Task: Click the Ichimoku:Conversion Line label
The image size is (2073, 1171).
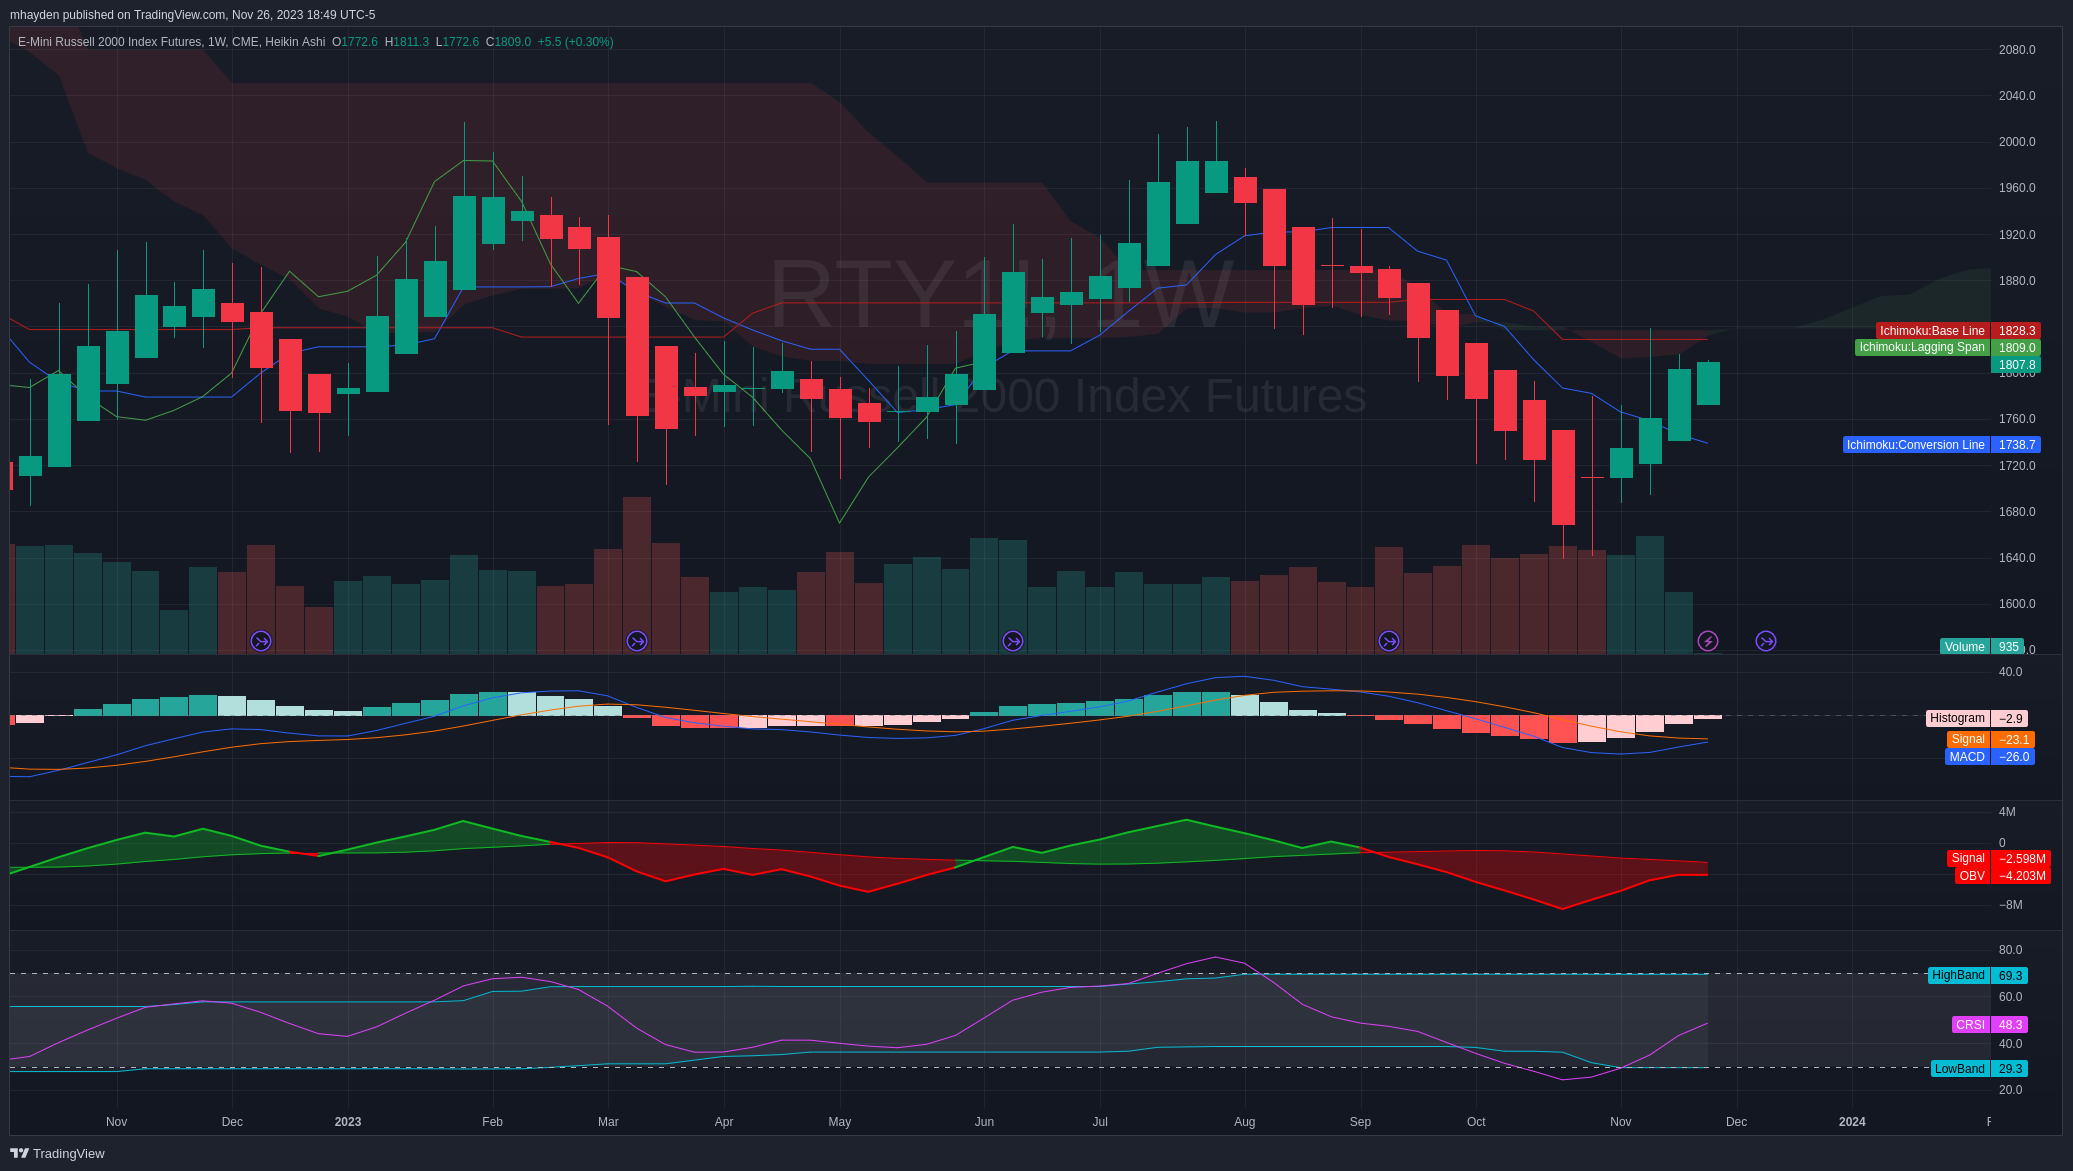Action: pos(1916,445)
